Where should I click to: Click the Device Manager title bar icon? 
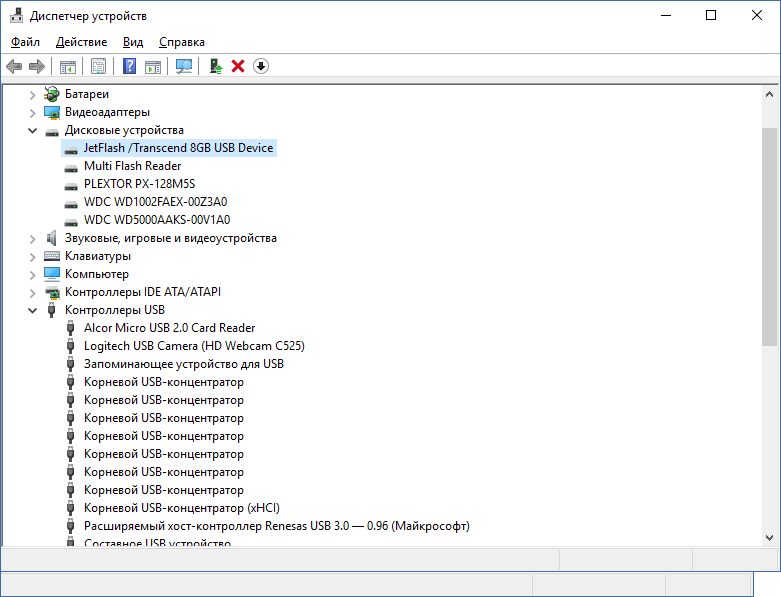(x=16, y=15)
